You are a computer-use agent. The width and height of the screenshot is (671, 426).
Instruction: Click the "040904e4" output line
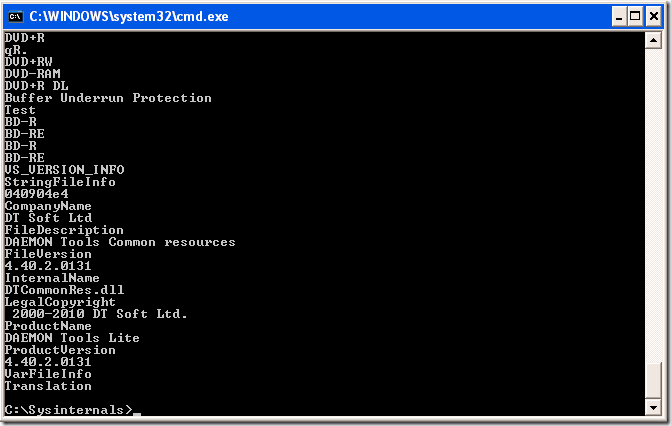36,194
